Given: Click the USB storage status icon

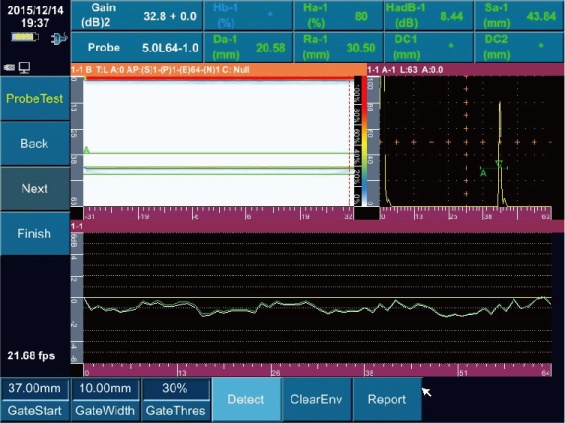Looking at the screenshot, I should tap(9, 67).
